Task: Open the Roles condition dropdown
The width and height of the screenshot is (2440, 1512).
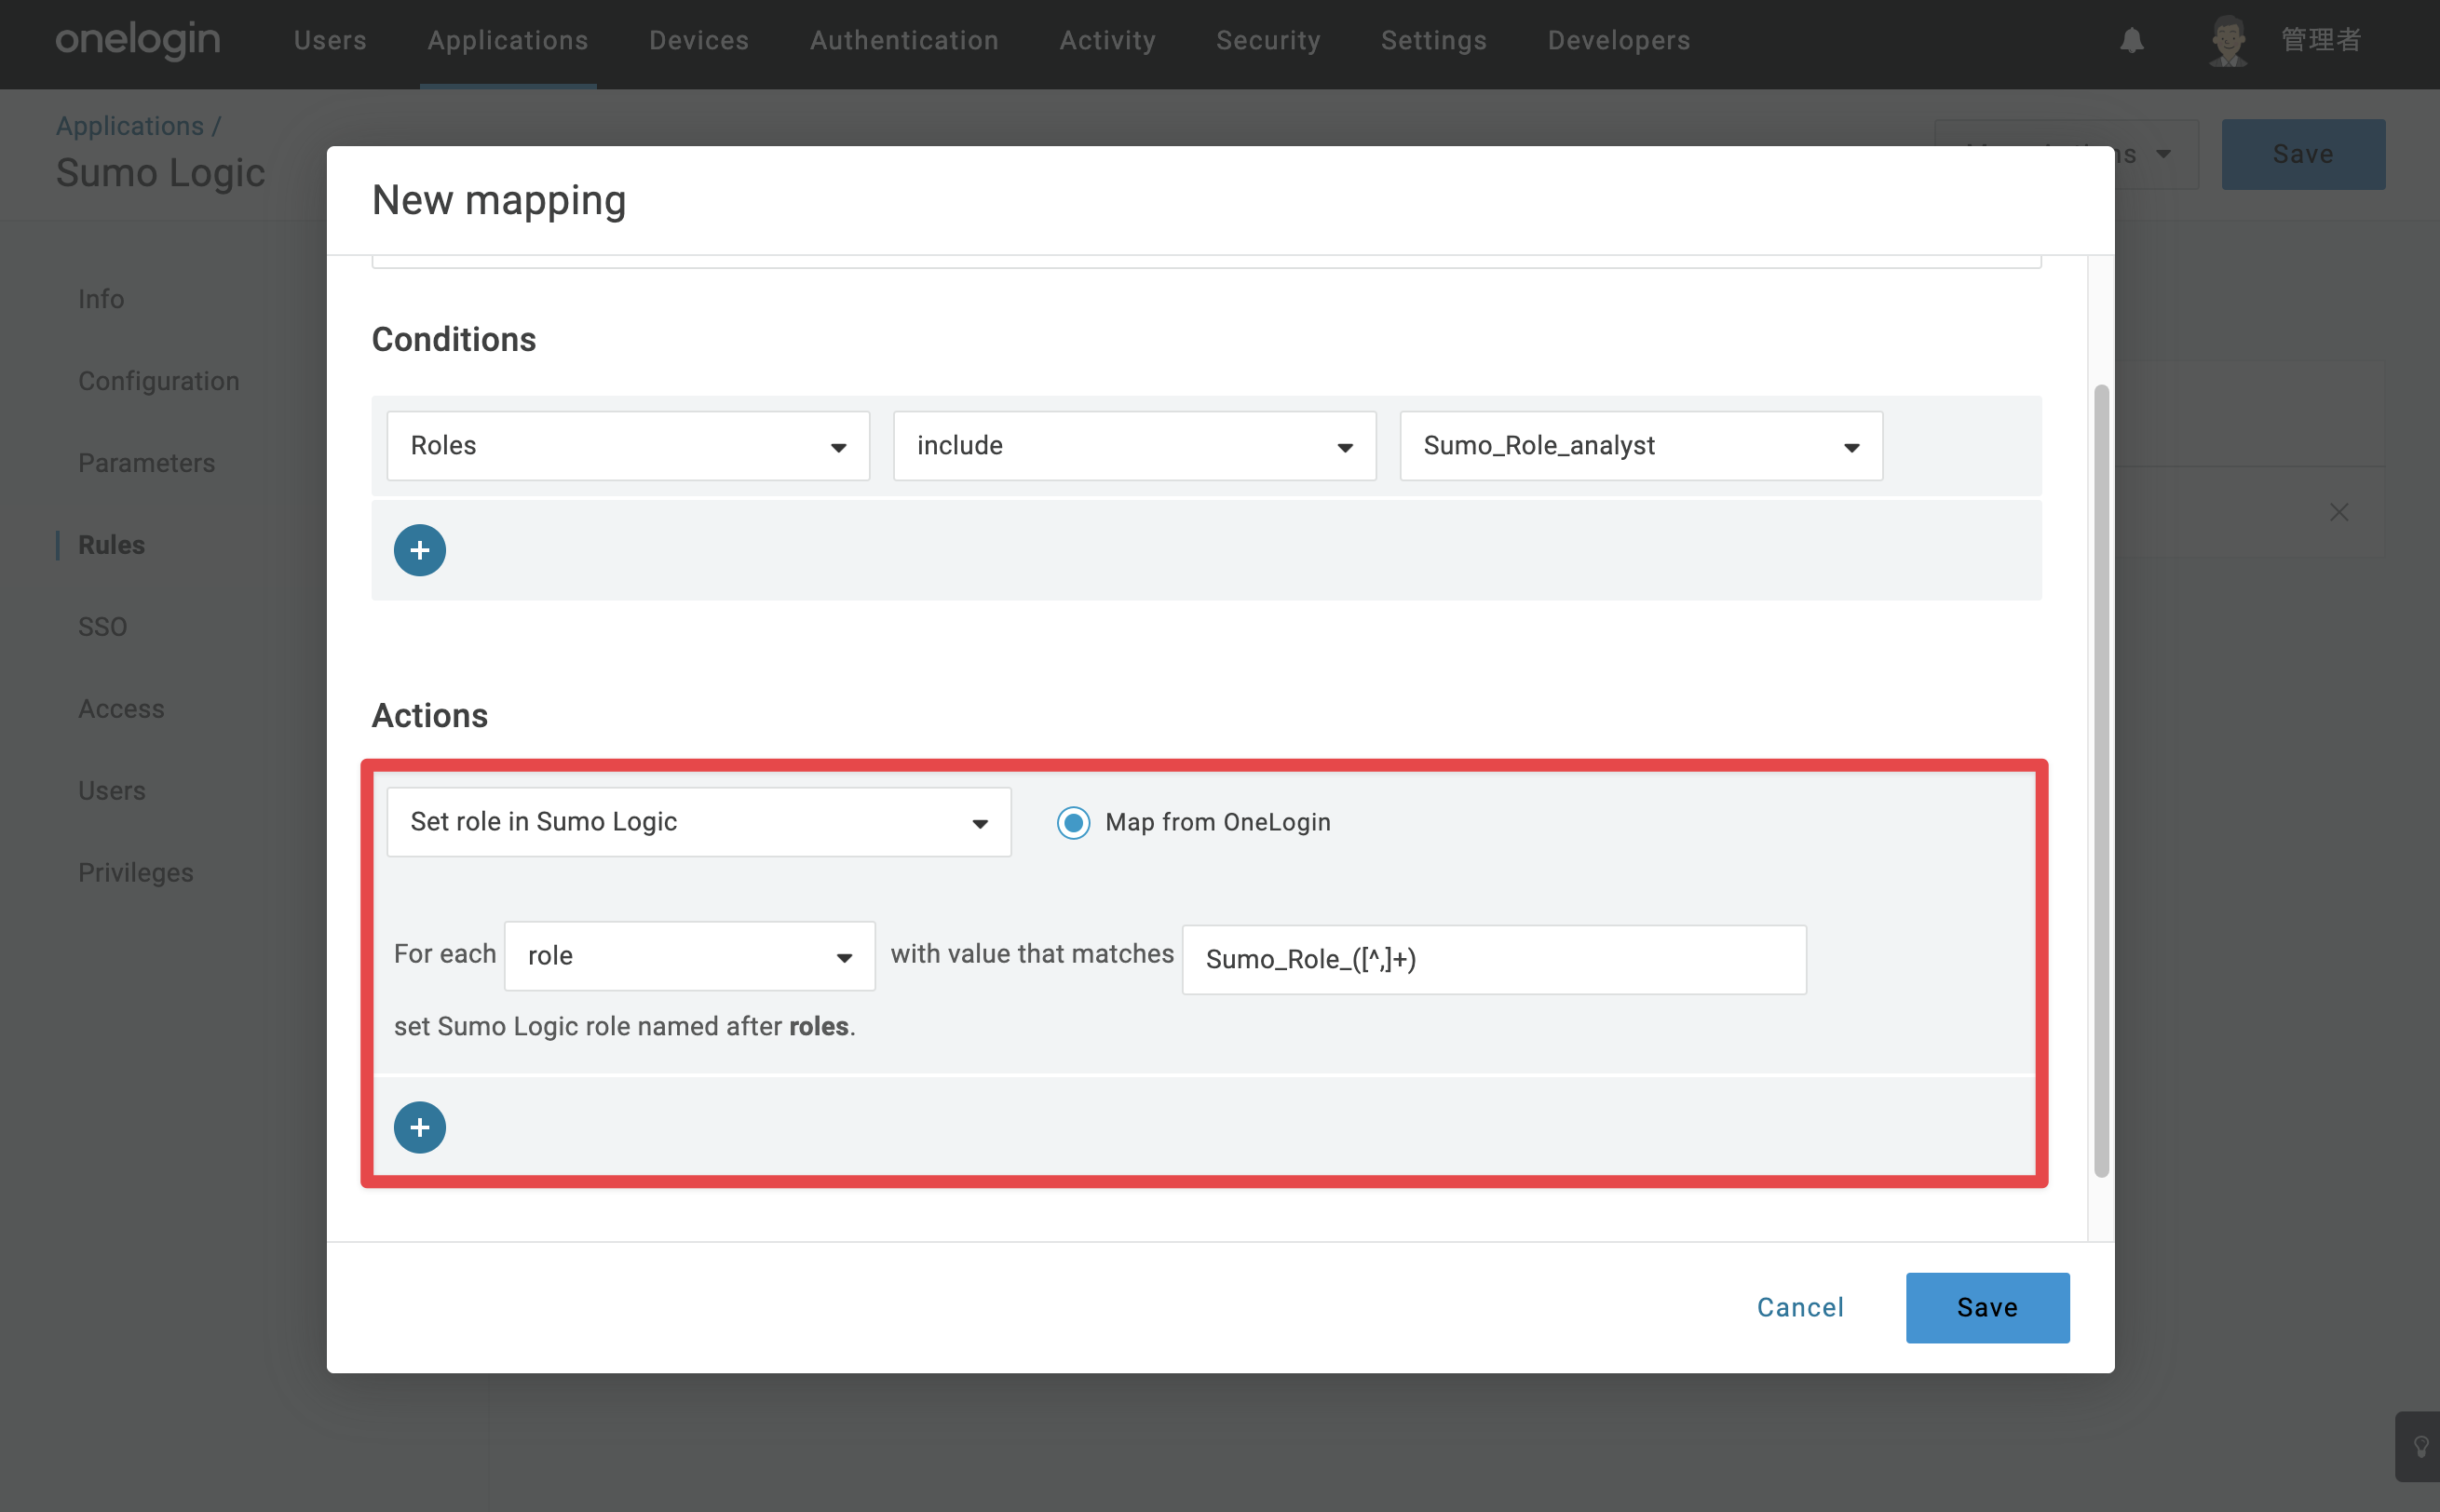Action: (628, 446)
